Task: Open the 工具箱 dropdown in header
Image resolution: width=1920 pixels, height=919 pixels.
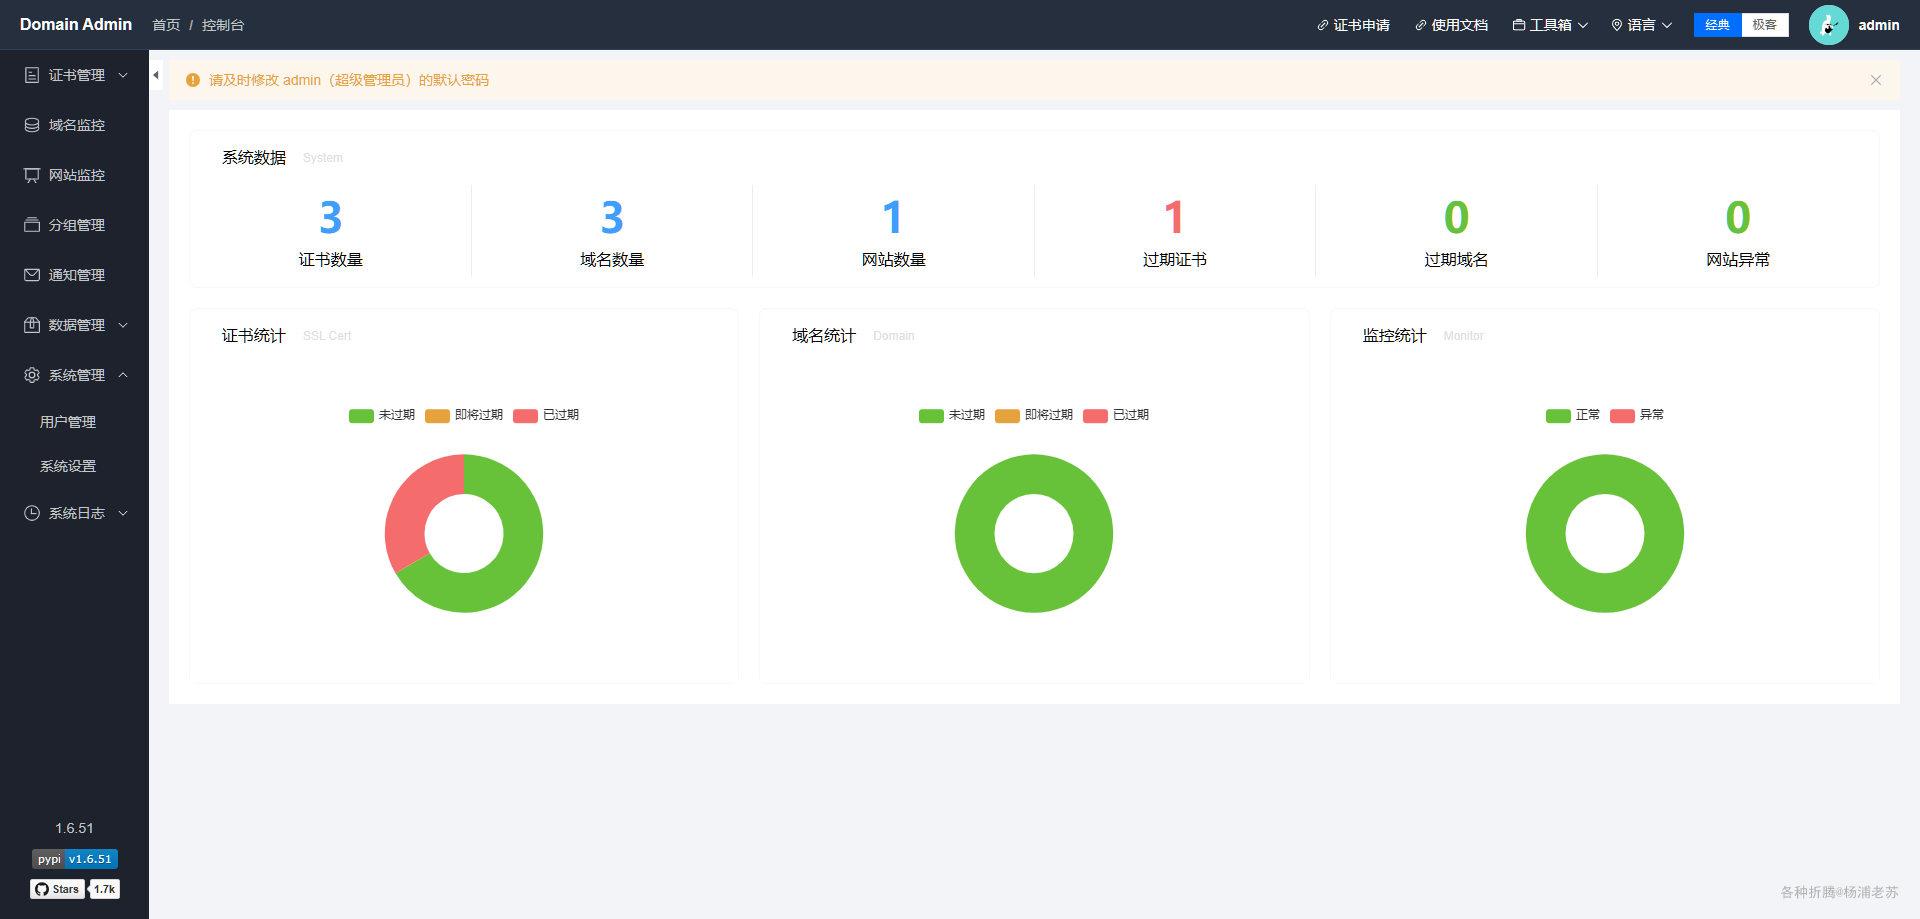Action: coord(1550,25)
